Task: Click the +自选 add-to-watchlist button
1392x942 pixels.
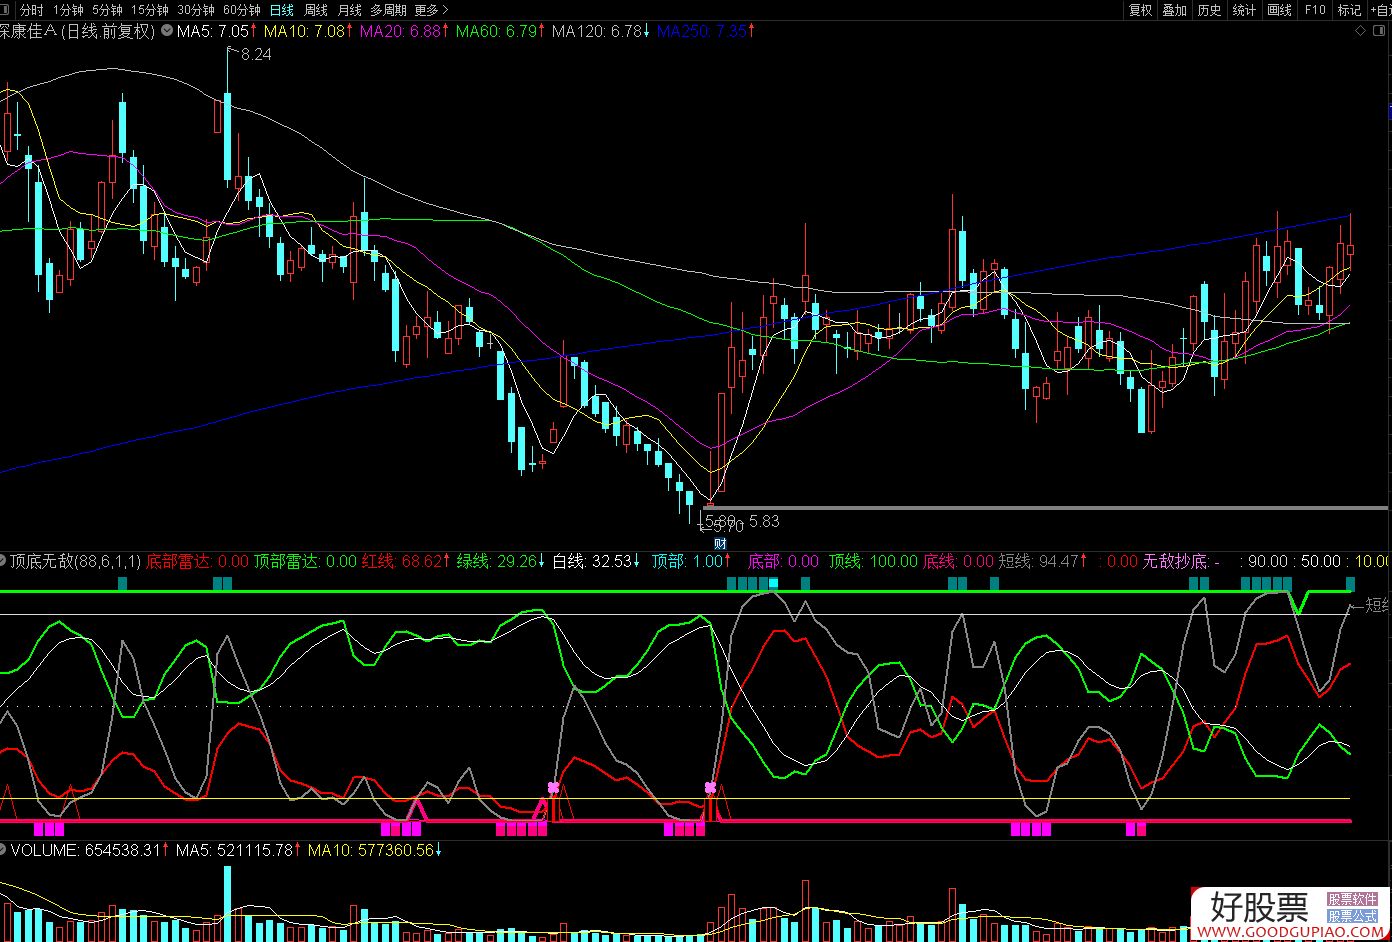Action: click(x=1380, y=10)
